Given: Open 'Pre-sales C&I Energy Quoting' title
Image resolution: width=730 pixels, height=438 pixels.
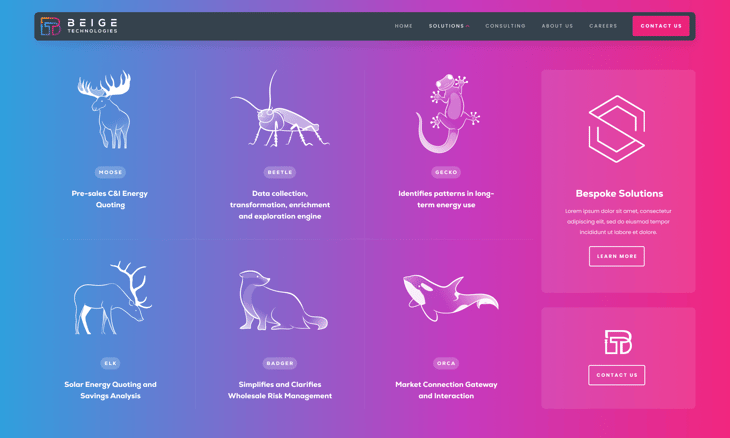Looking at the screenshot, I should click(x=110, y=199).
